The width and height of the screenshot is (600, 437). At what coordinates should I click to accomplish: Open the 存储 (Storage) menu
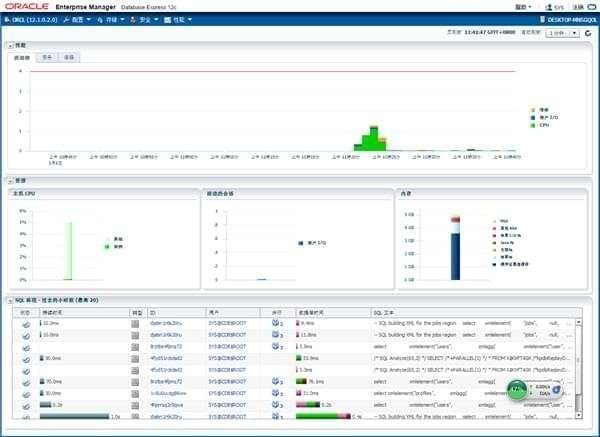(x=113, y=19)
